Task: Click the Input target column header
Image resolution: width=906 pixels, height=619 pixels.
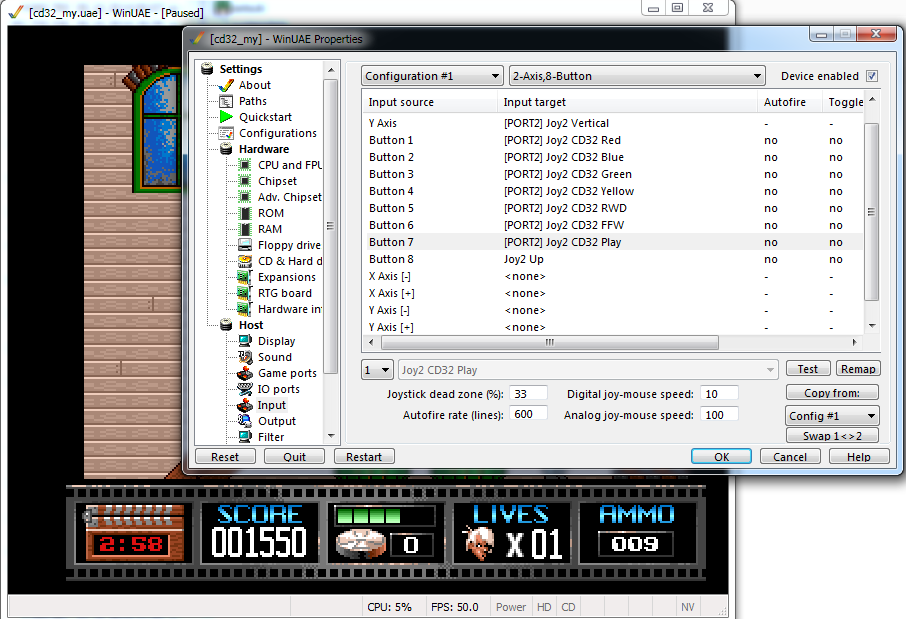Action: point(627,102)
